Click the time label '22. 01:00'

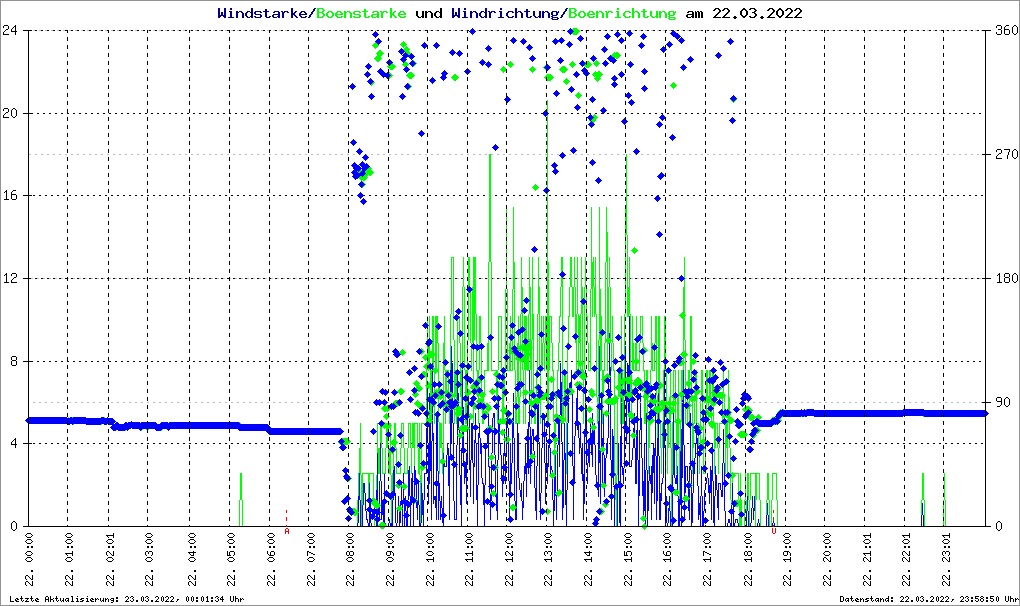point(69,560)
